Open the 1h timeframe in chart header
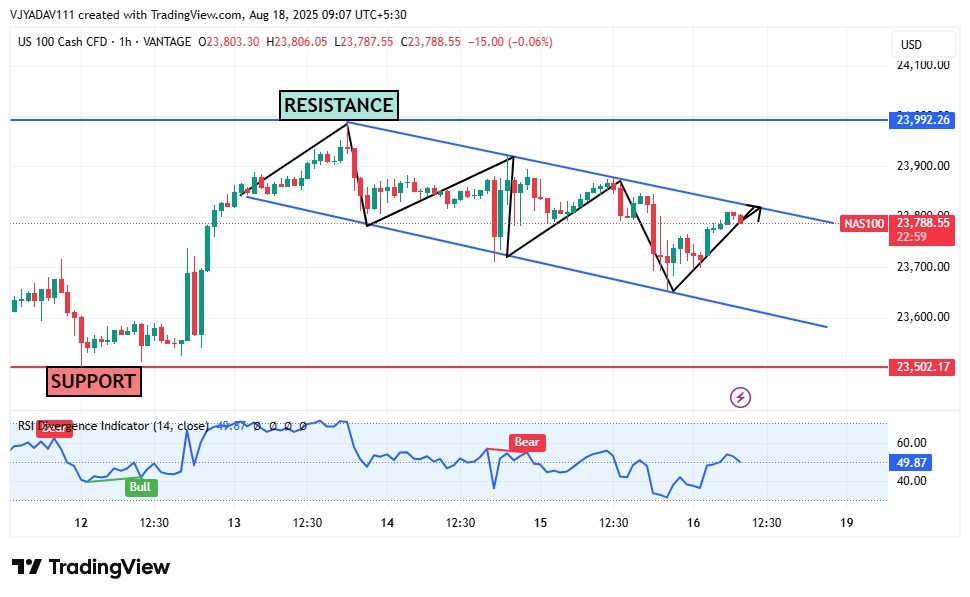The width and height of the screenshot is (970, 597). click(x=126, y=42)
